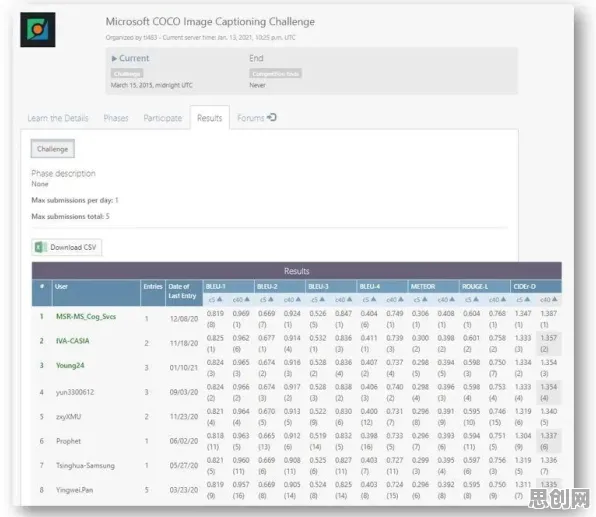This screenshot has height=517, width=596.
Task: Sort by METEOR c5 arrow
Action: coord(425,300)
